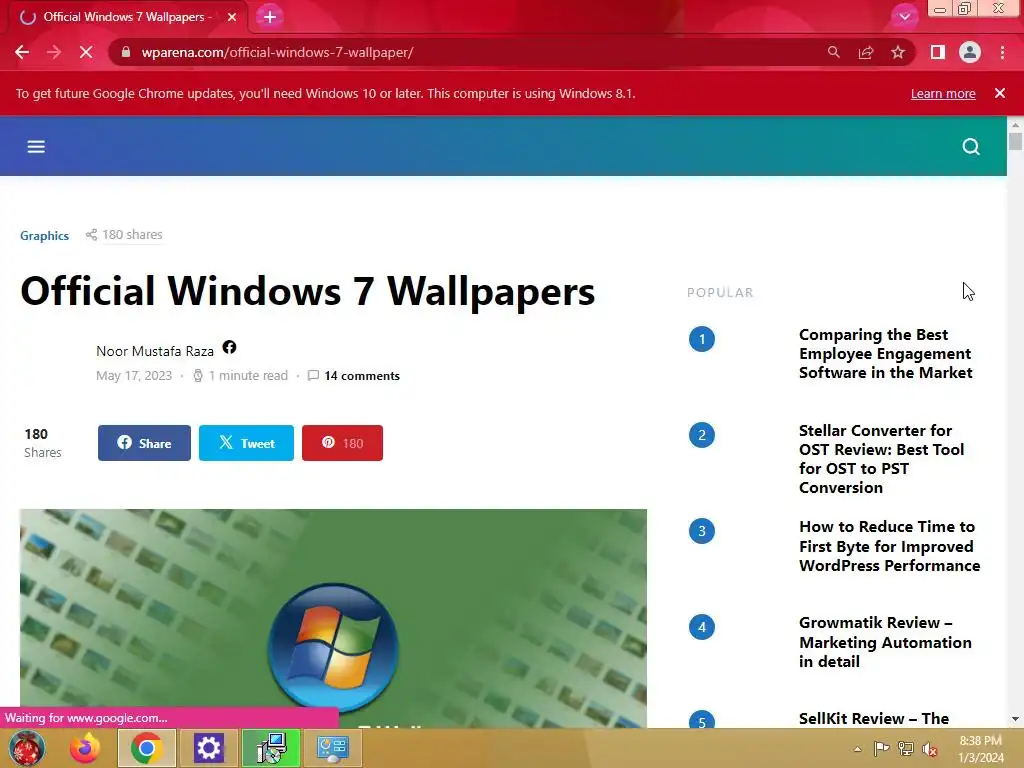The height and width of the screenshot is (768, 1024).
Task: Open the Control Panel taskbar icon
Action: point(332,748)
